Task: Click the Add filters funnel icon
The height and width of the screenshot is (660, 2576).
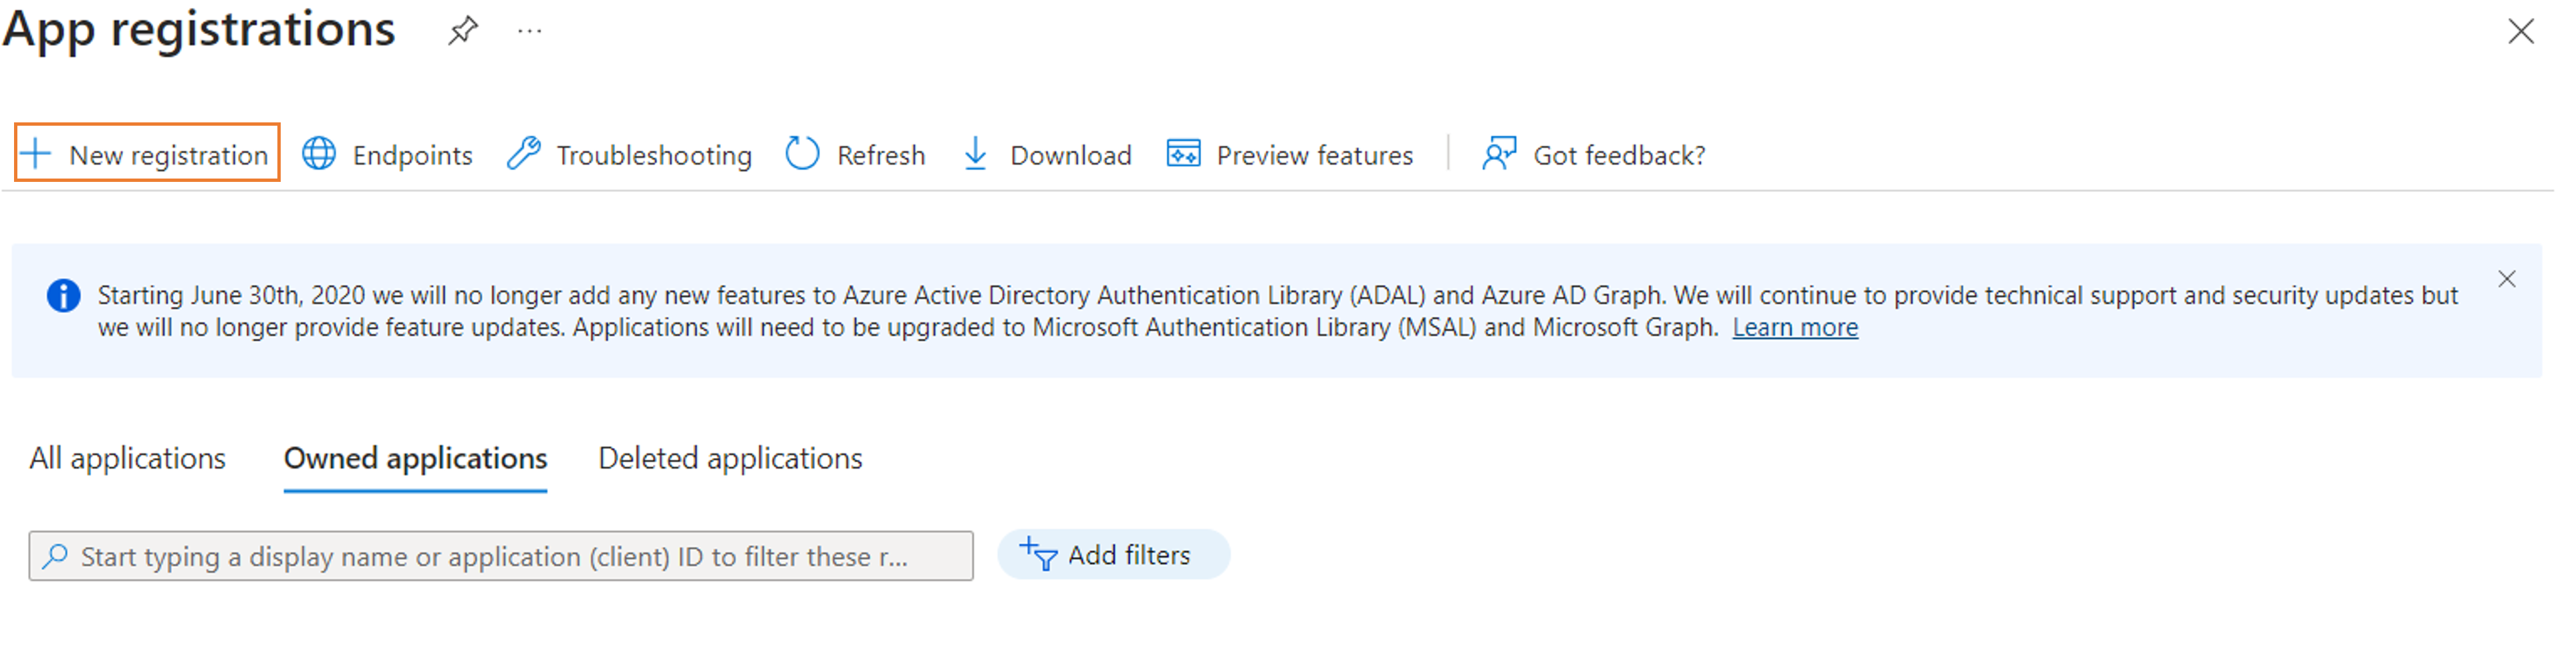Action: 1039,554
